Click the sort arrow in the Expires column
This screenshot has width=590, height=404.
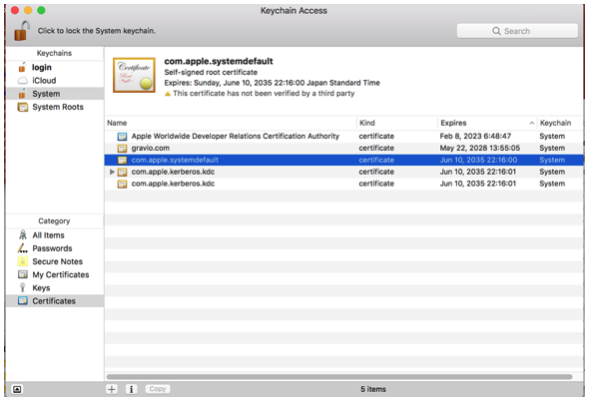pyautogui.click(x=531, y=123)
